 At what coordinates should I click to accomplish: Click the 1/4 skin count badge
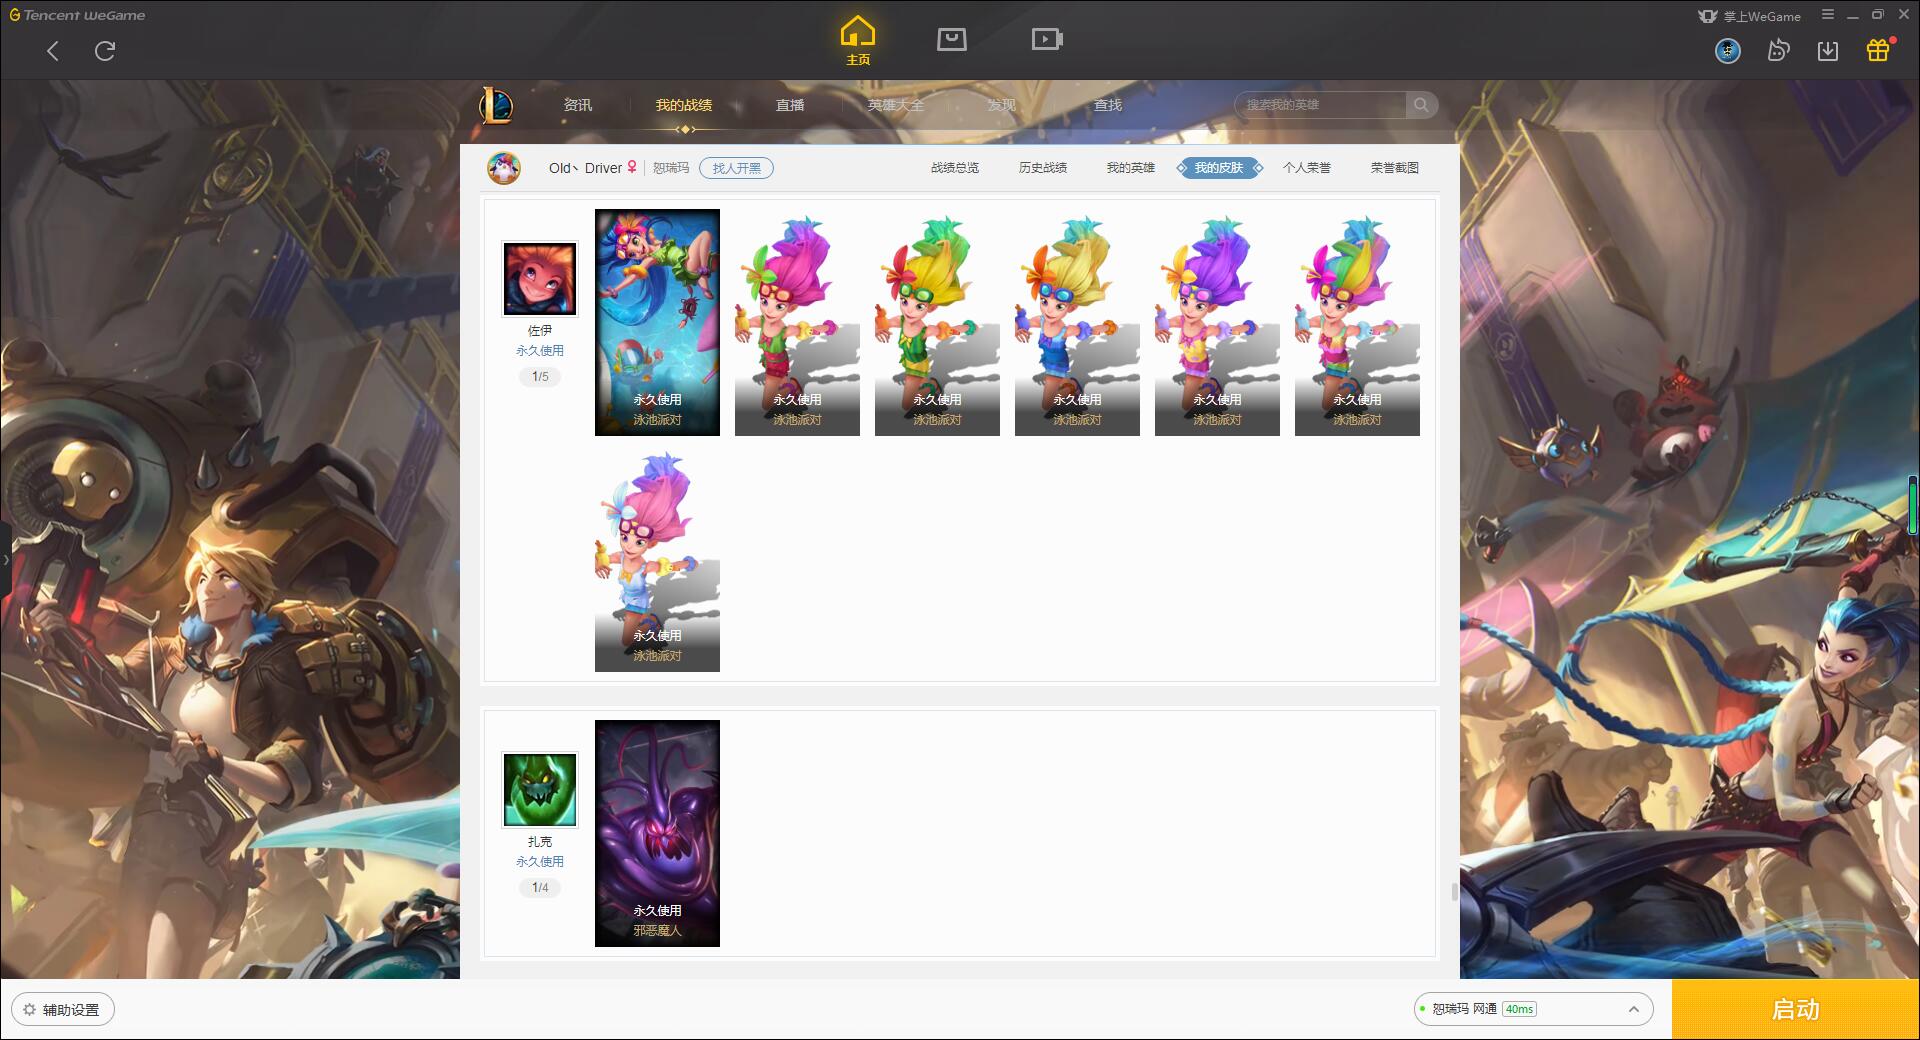[x=540, y=888]
